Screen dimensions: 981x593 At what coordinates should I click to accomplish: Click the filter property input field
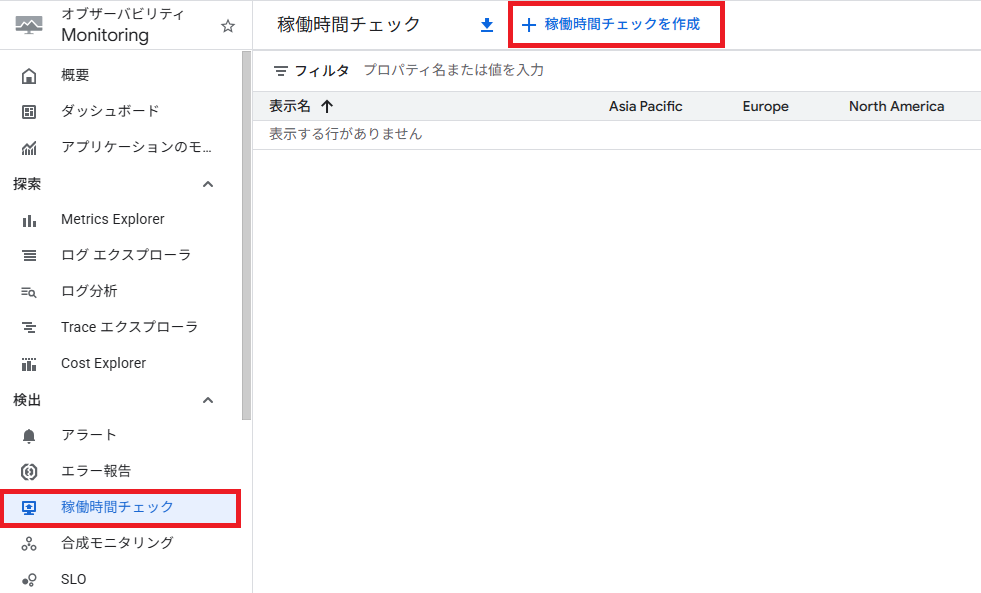pos(600,70)
